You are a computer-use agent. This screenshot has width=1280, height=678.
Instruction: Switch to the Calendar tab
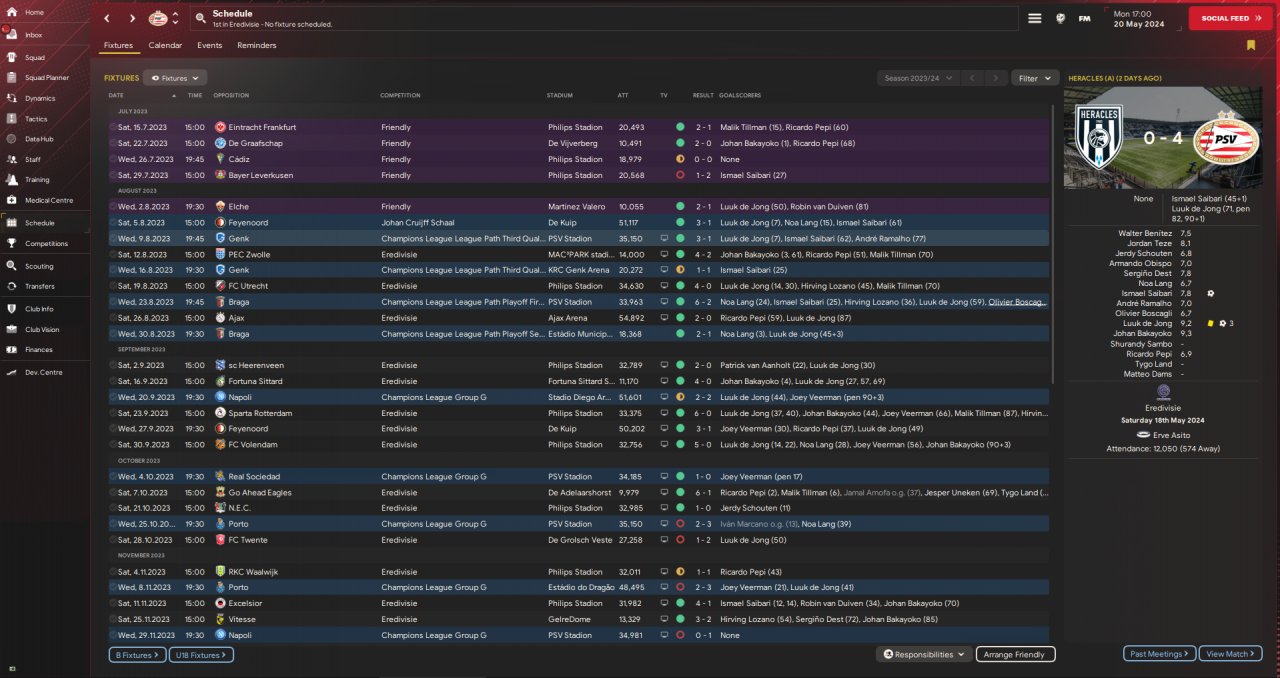click(165, 46)
